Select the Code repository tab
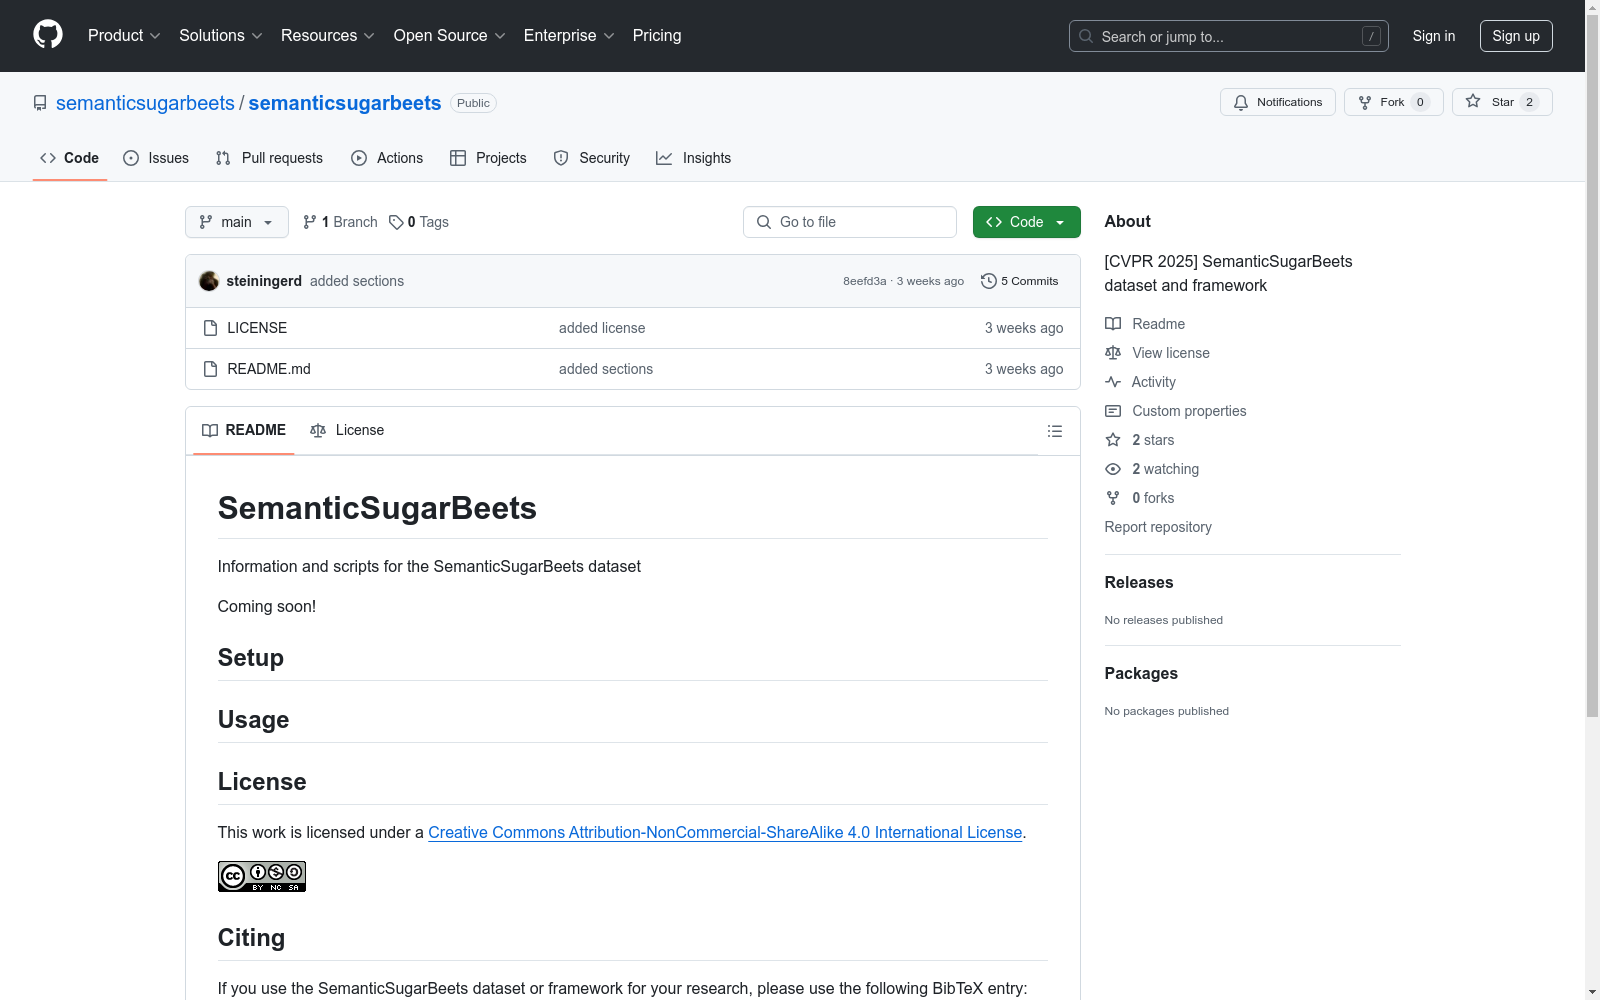 (70, 158)
